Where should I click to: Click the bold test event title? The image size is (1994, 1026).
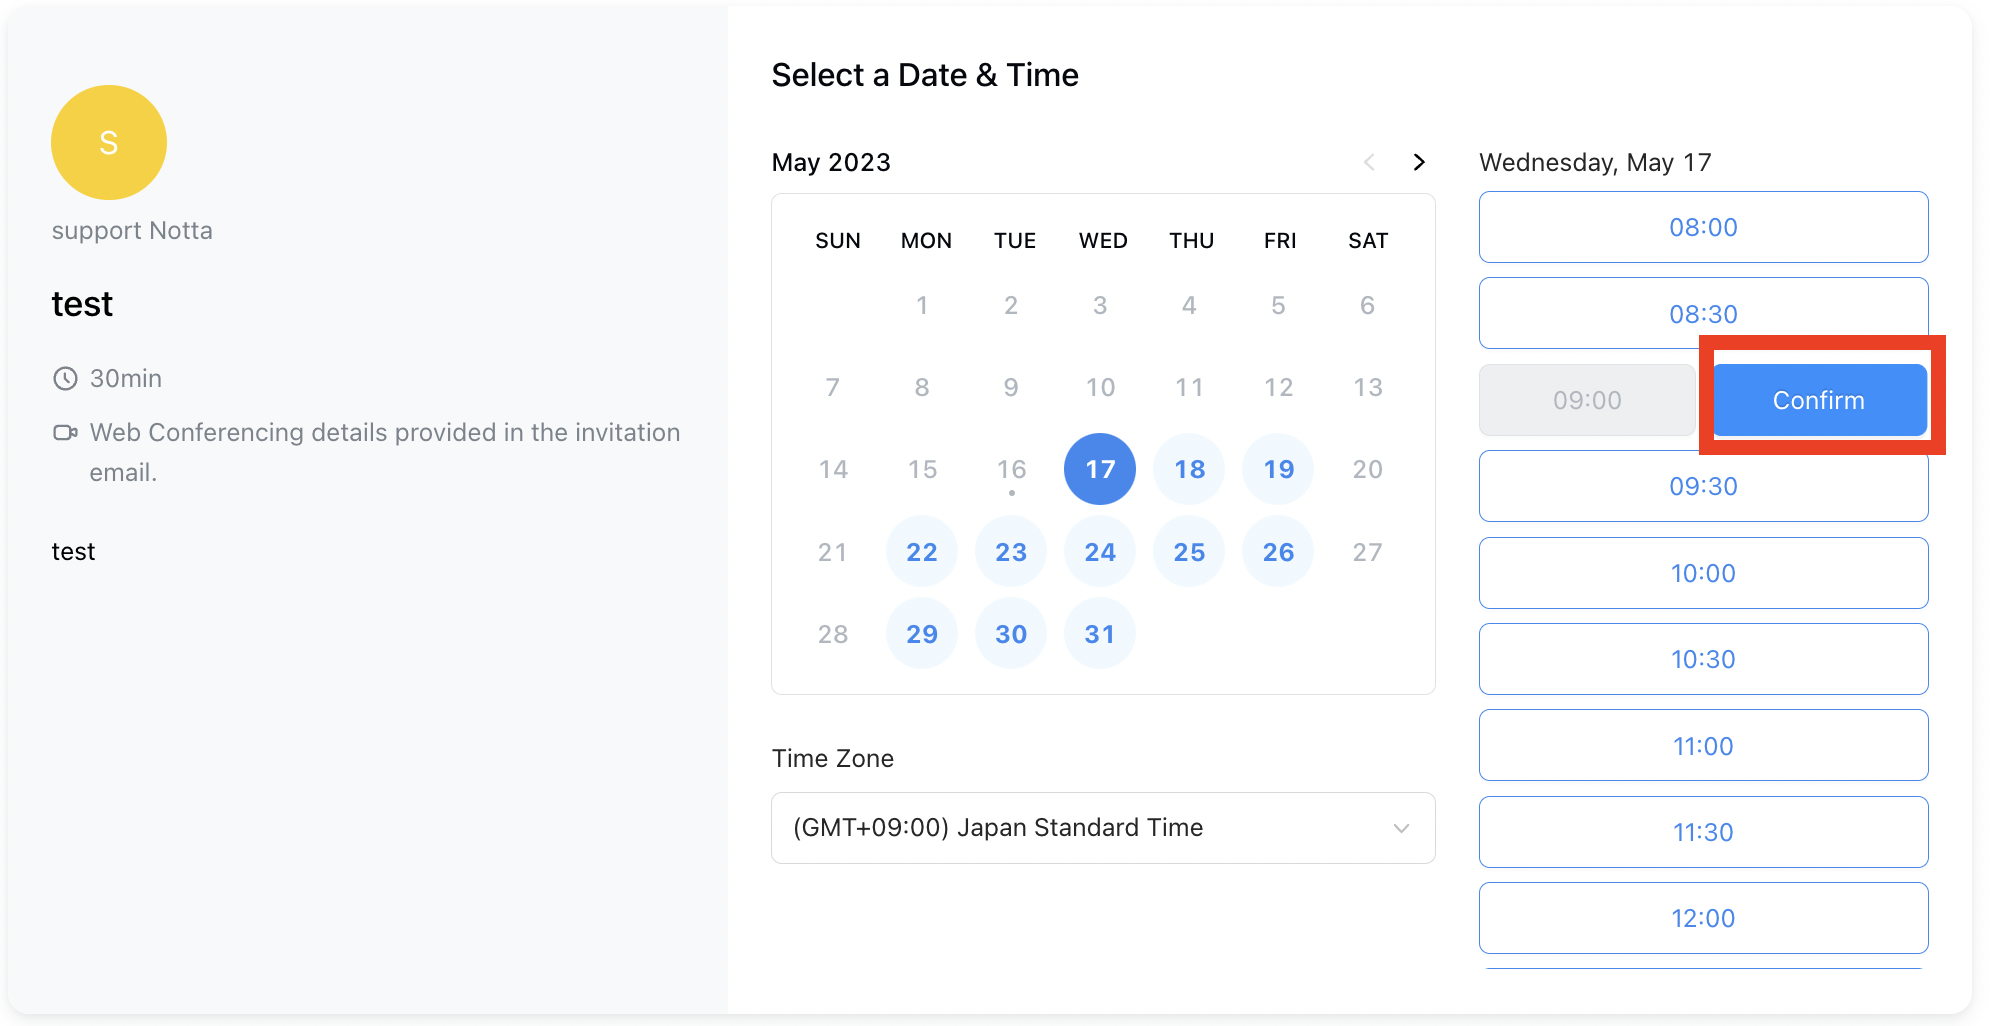pyautogui.click(x=82, y=304)
